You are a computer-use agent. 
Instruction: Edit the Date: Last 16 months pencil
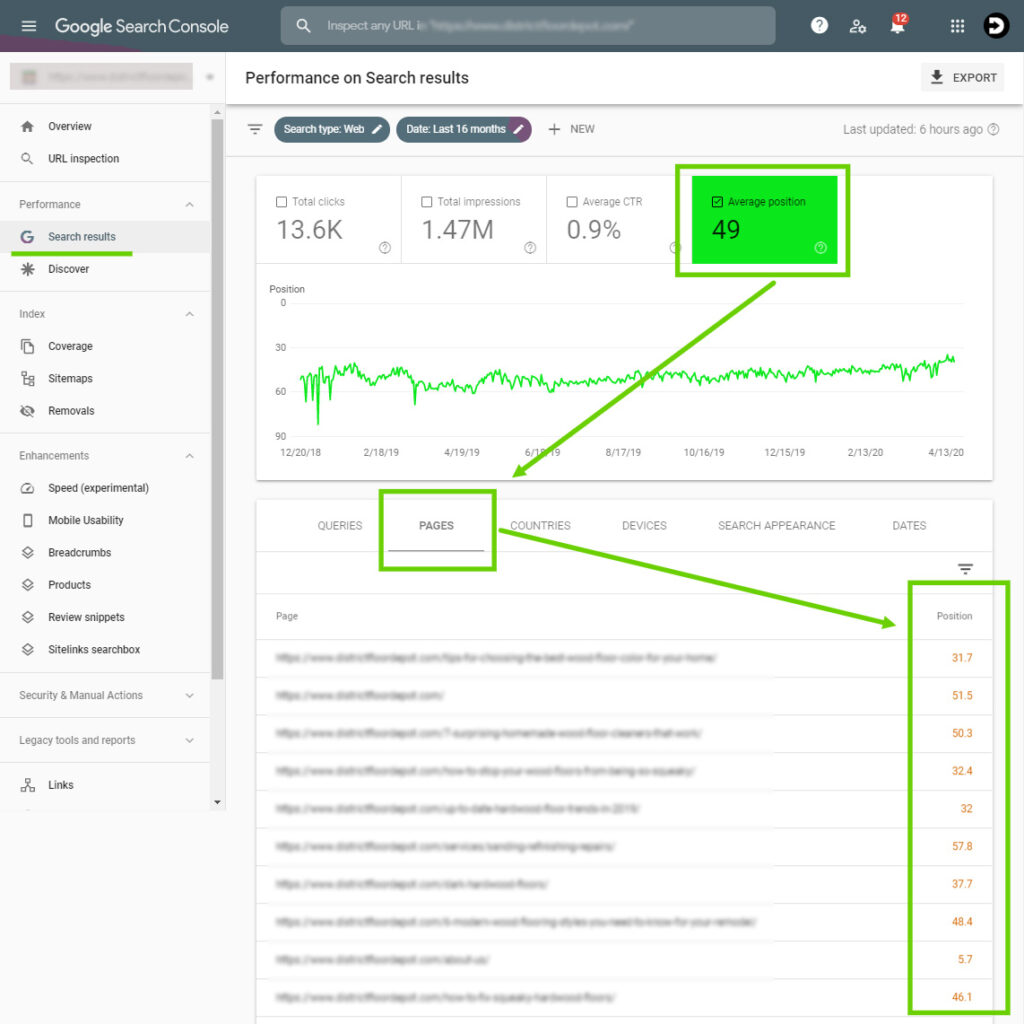pos(519,129)
